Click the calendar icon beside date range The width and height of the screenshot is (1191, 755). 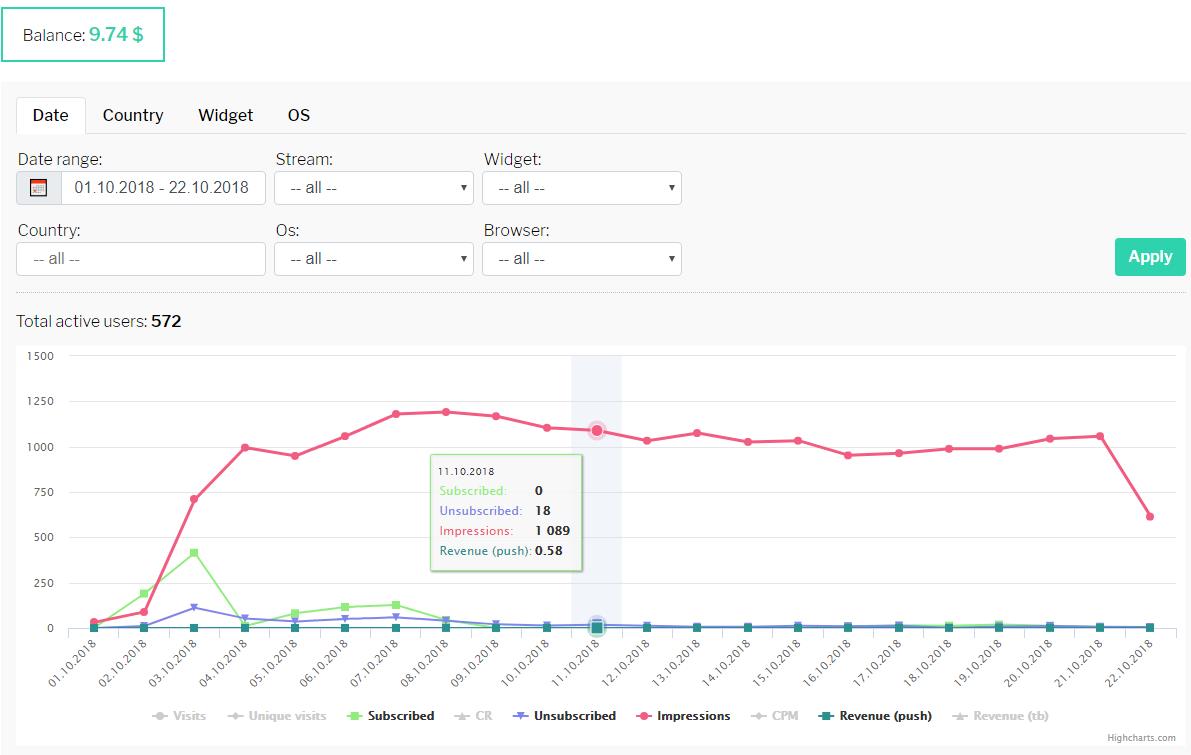(x=39, y=188)
